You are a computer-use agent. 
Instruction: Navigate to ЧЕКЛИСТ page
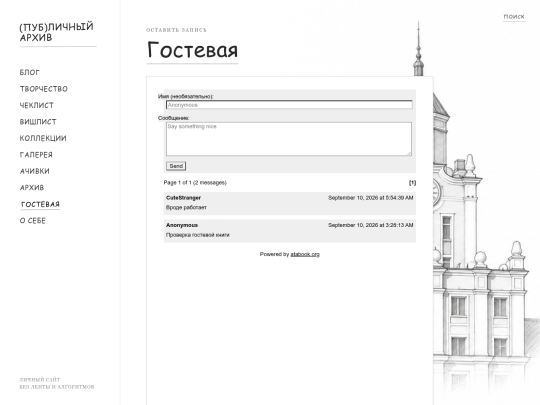(x=37, y=105)
